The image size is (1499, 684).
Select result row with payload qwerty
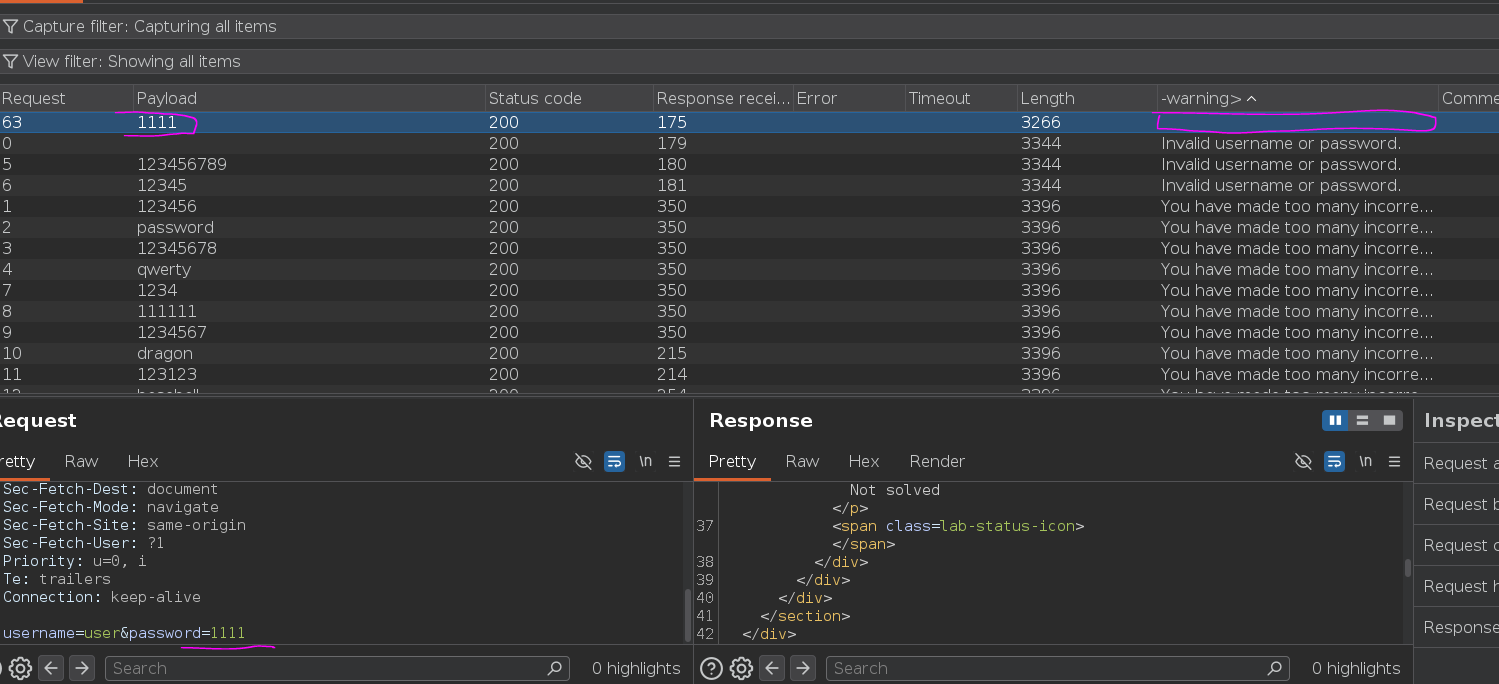[x=749, y=269]
